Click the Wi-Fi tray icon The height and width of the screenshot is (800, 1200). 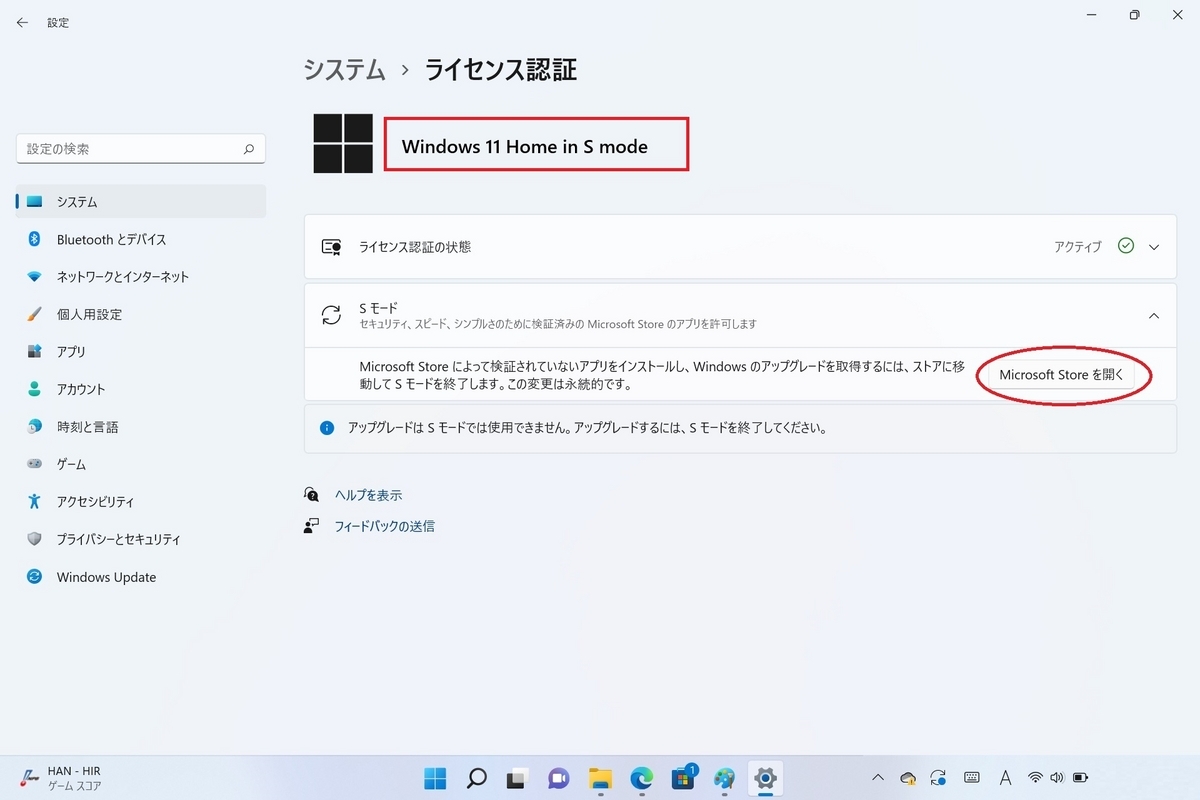pos(1036,778)
